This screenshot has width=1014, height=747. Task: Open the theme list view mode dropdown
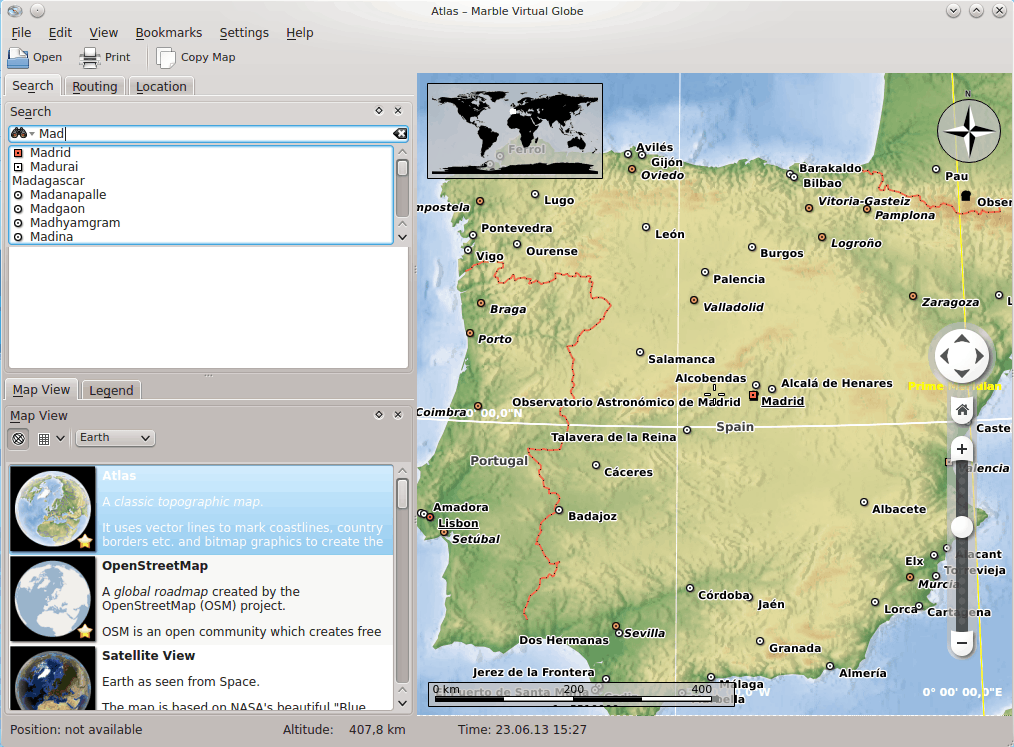(52, 438)
